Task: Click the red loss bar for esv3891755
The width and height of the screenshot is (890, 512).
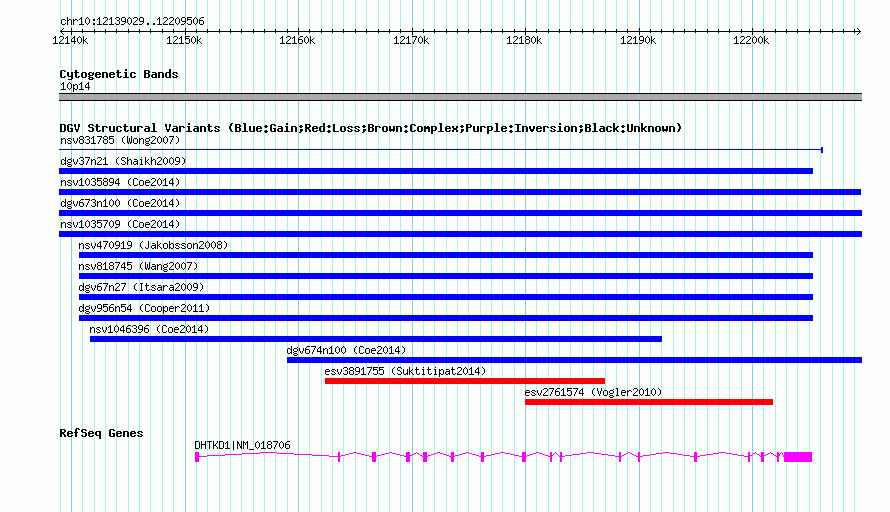Action: pos(465,381)
